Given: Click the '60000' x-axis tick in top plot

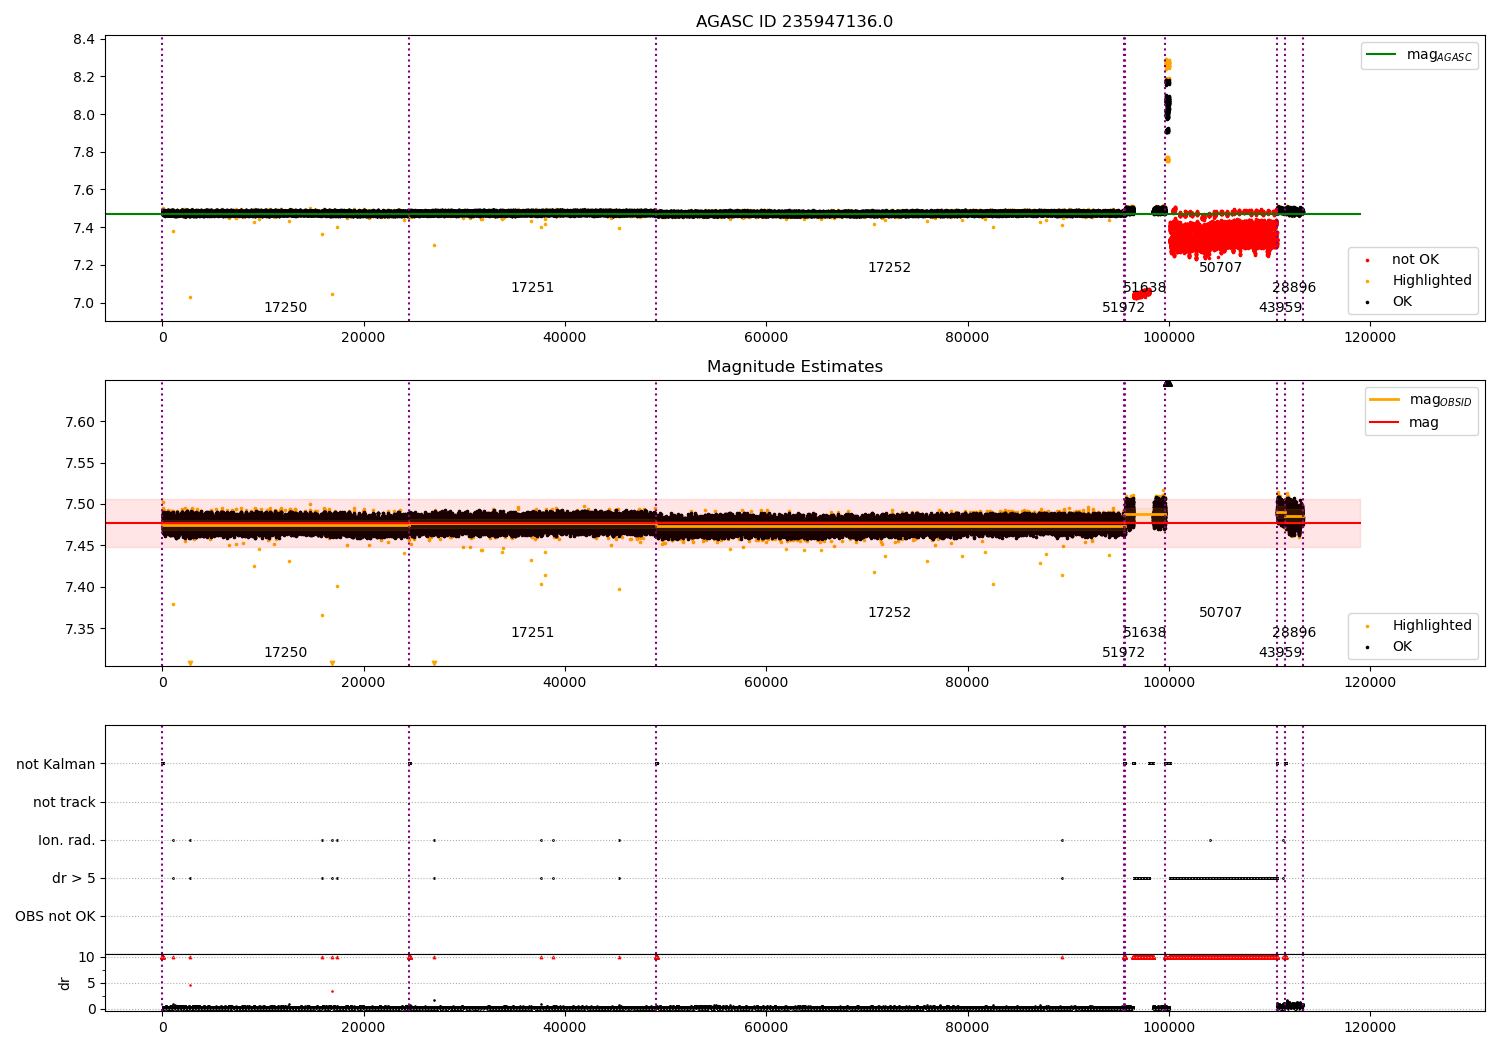Looking at the screenshot, I should click(766, 338).
